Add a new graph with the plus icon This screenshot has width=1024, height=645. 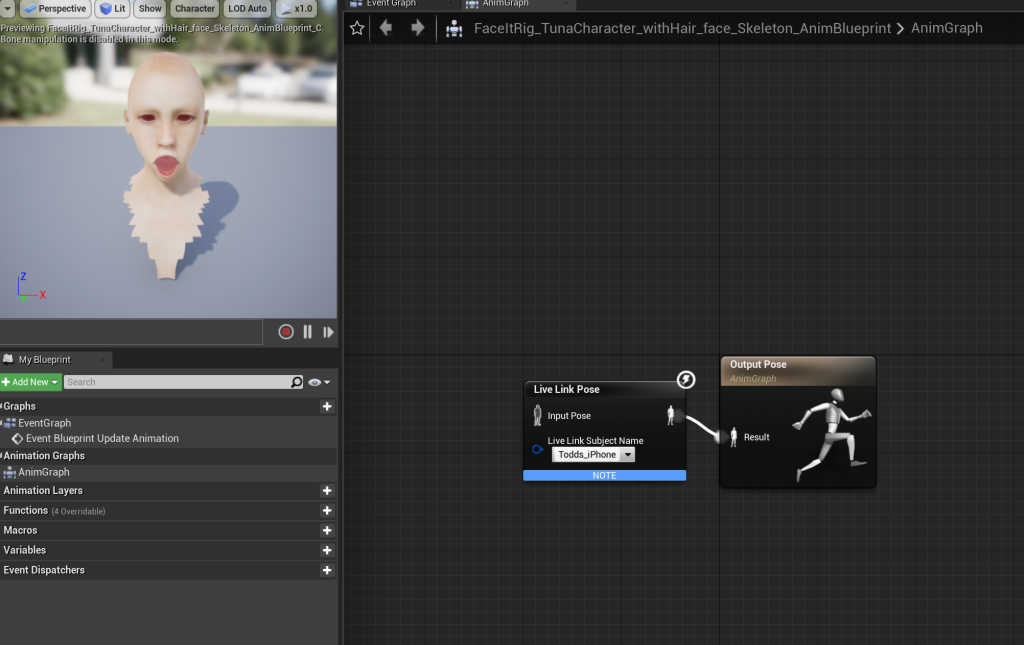[x=326, y=406]
